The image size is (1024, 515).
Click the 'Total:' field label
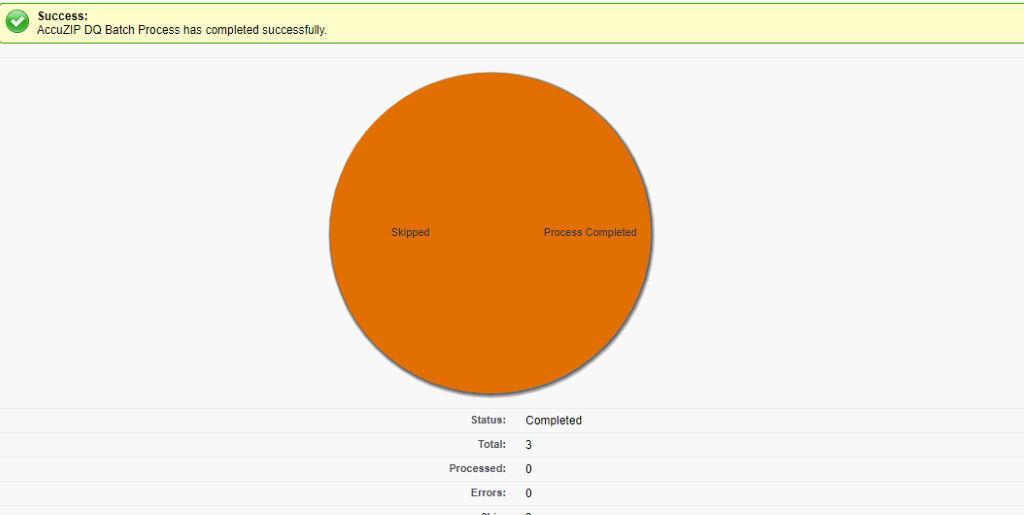pyautogui.click(x=492, y=445)
